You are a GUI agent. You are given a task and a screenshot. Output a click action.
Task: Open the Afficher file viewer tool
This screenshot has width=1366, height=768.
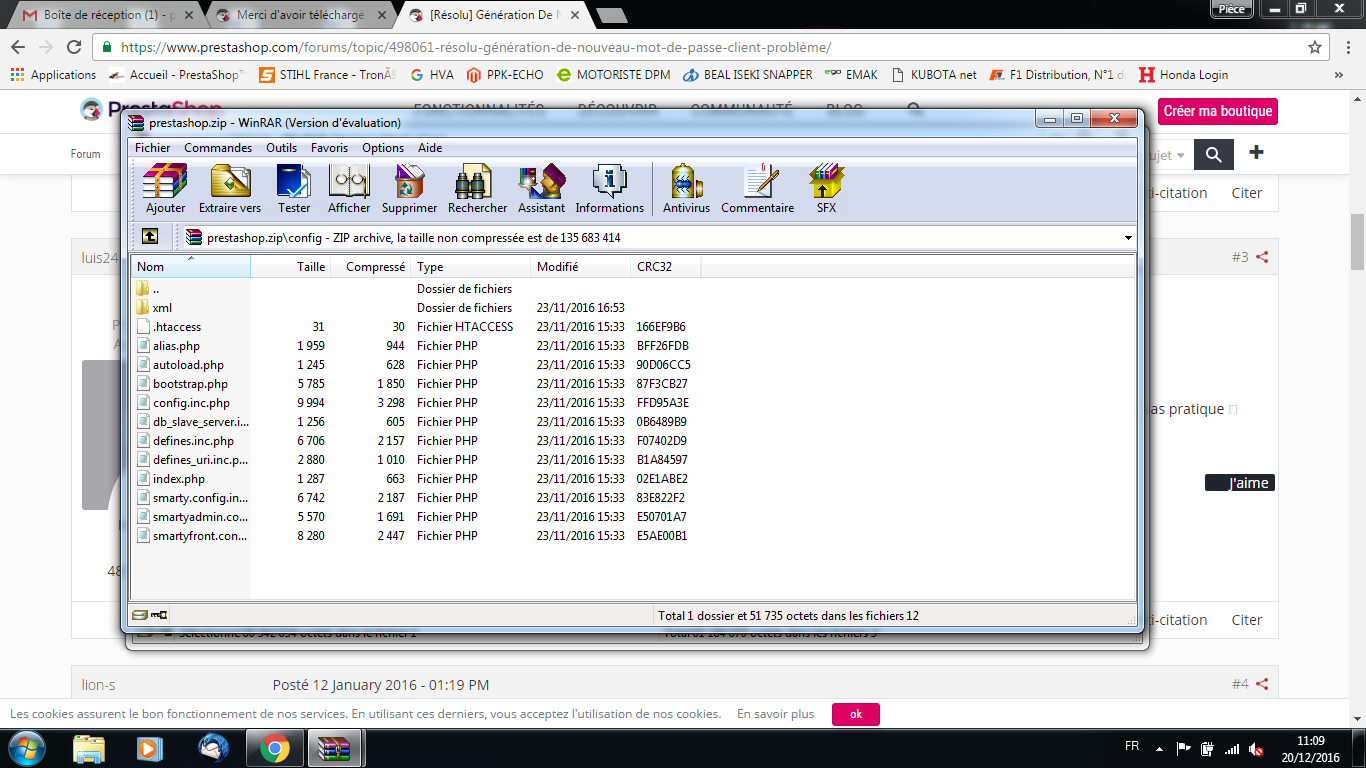(x=349, y=189)
